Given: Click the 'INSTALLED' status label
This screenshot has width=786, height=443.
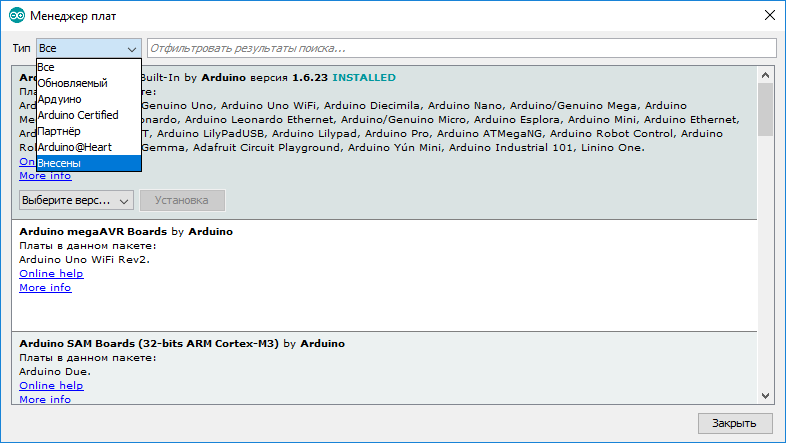Looking at the screenshot, I should pyautogui.click(x=364, y=78).
